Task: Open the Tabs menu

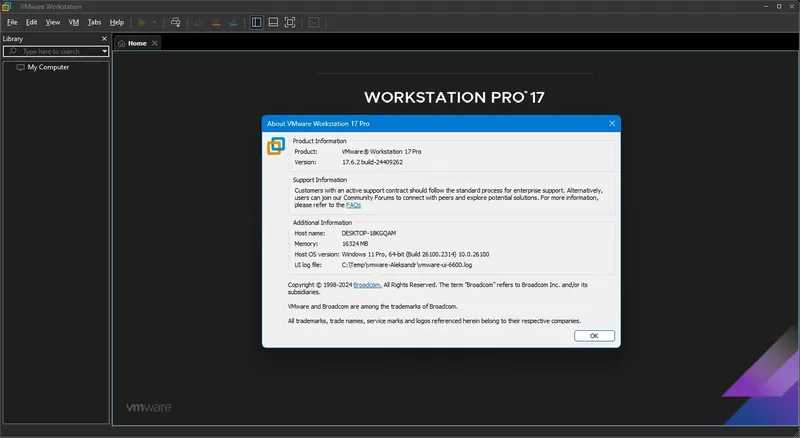Action: tap(94, 22)
